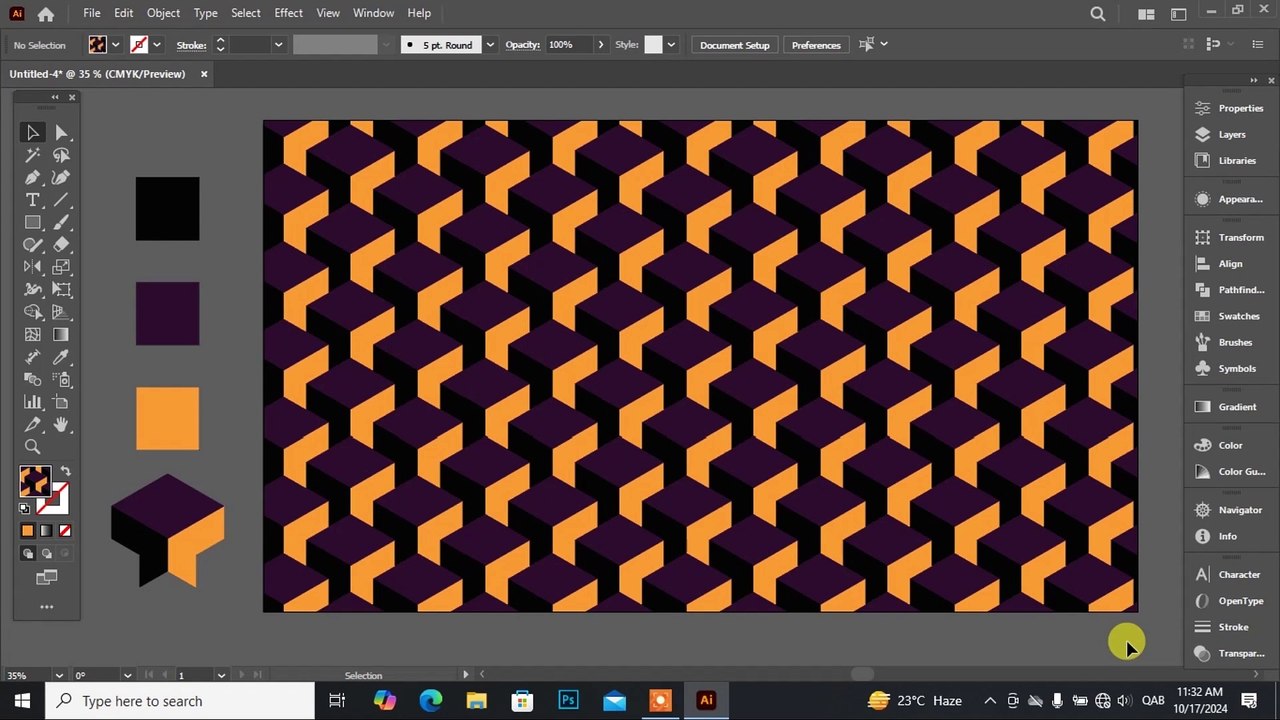Open the Window menu
This screenshot has height=720, width=1280.
pyautogui.click(x=373, y=13)
